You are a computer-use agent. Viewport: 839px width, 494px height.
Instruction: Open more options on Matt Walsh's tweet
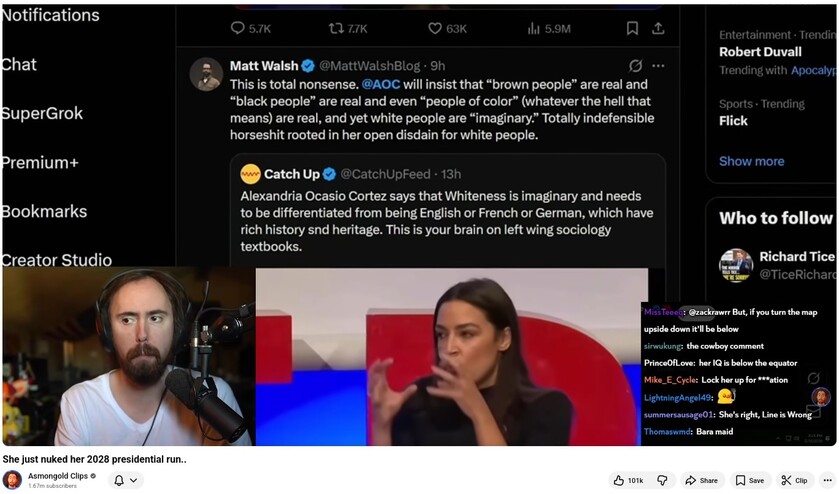click(658, 66)
